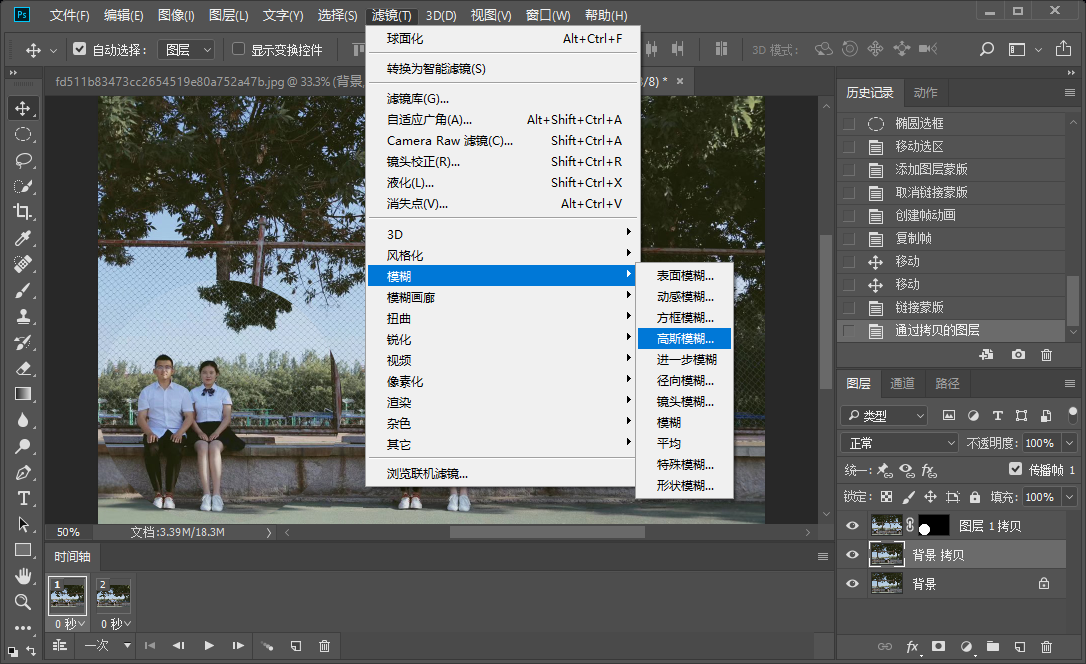Image resolution: width=1086 pixels, height=664 pixels.
Task: Uncheck the 自动选择 checkbox
Action: [x=80, y=49]
